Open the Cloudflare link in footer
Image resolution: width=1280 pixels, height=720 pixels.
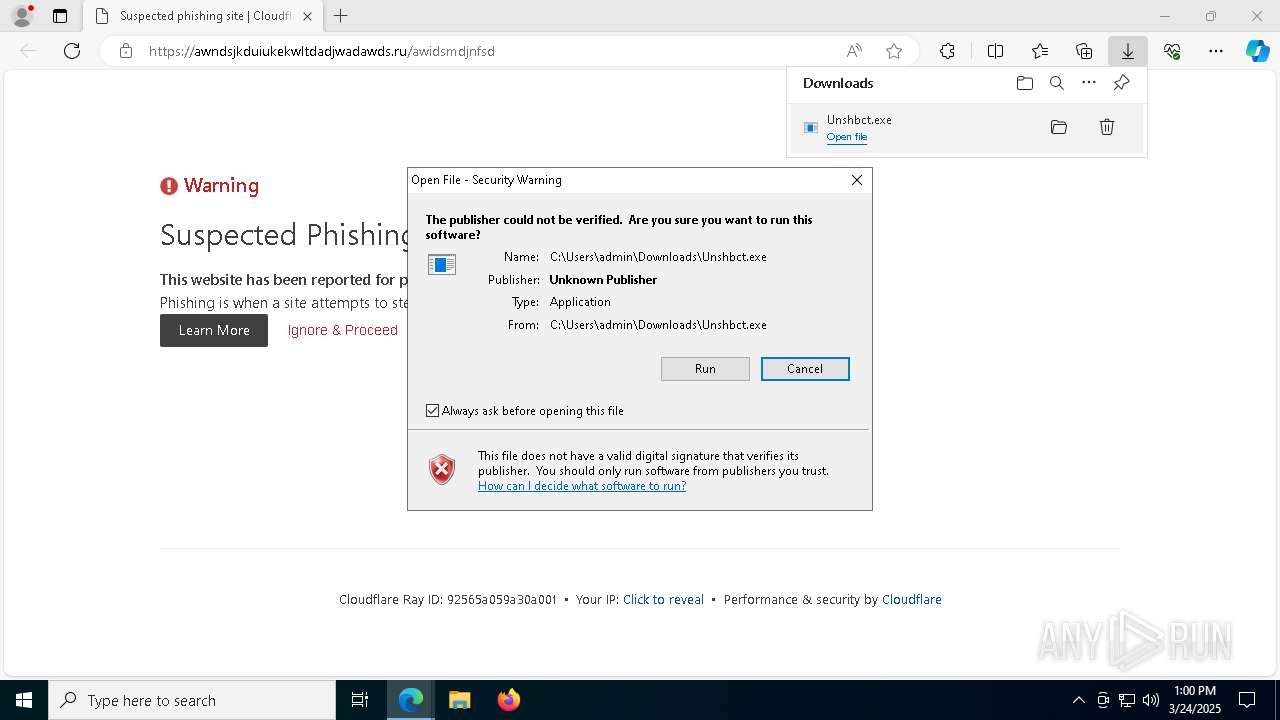click(x=912, y=600)
